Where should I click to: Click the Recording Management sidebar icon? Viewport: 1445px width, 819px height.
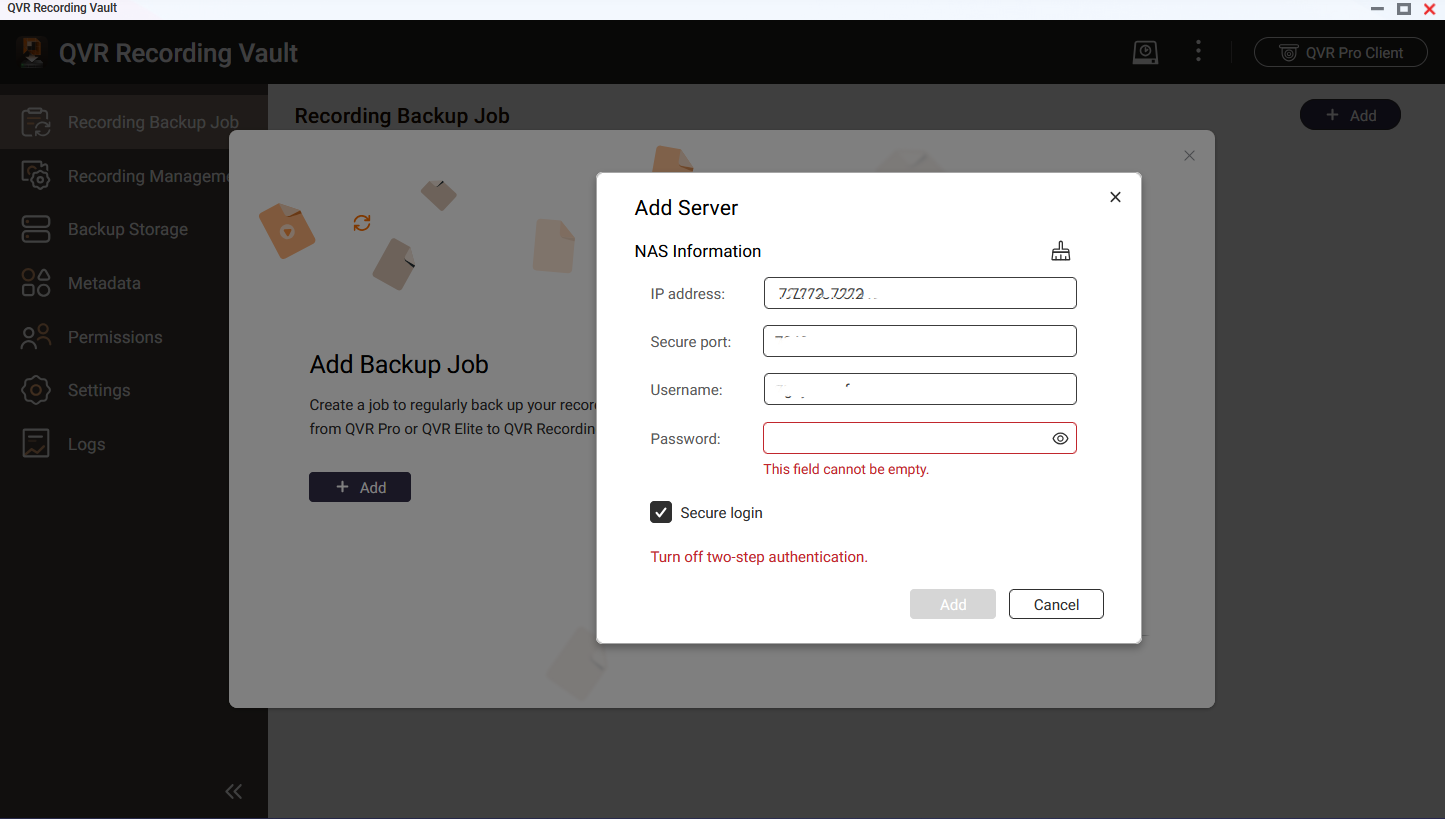[x=36, y=176]
